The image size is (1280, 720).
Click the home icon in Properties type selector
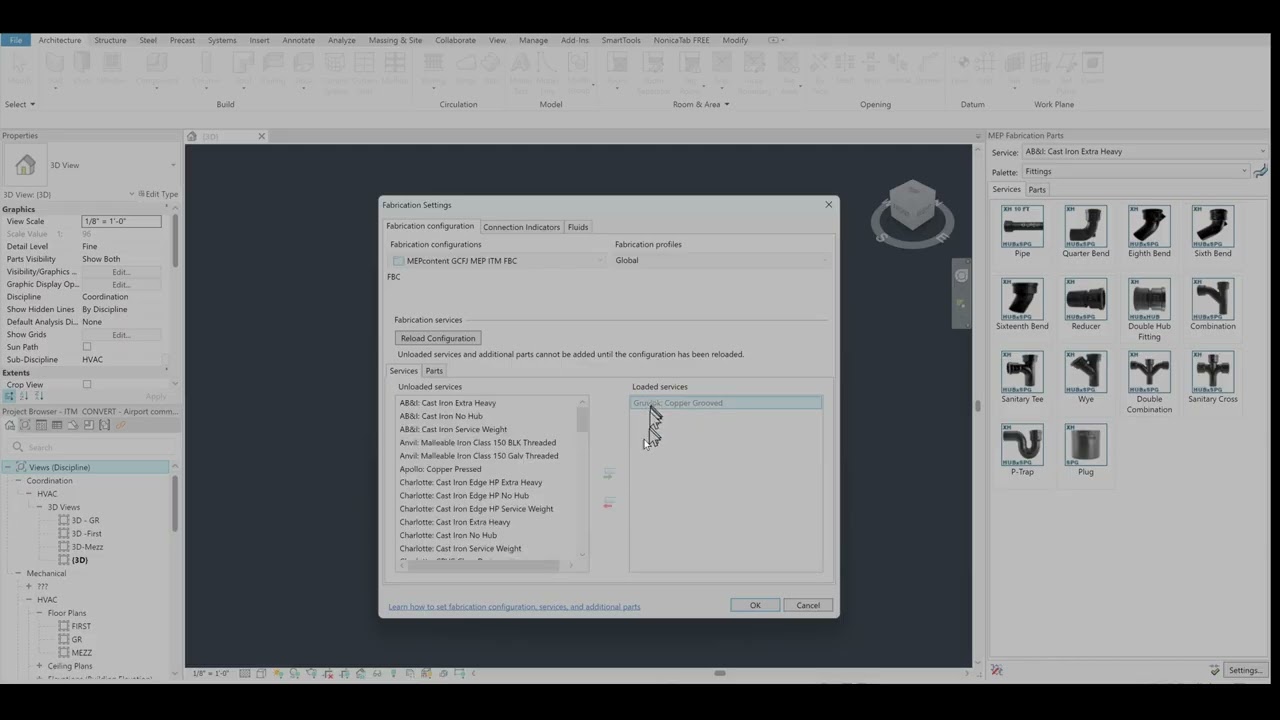coord(25,165)
